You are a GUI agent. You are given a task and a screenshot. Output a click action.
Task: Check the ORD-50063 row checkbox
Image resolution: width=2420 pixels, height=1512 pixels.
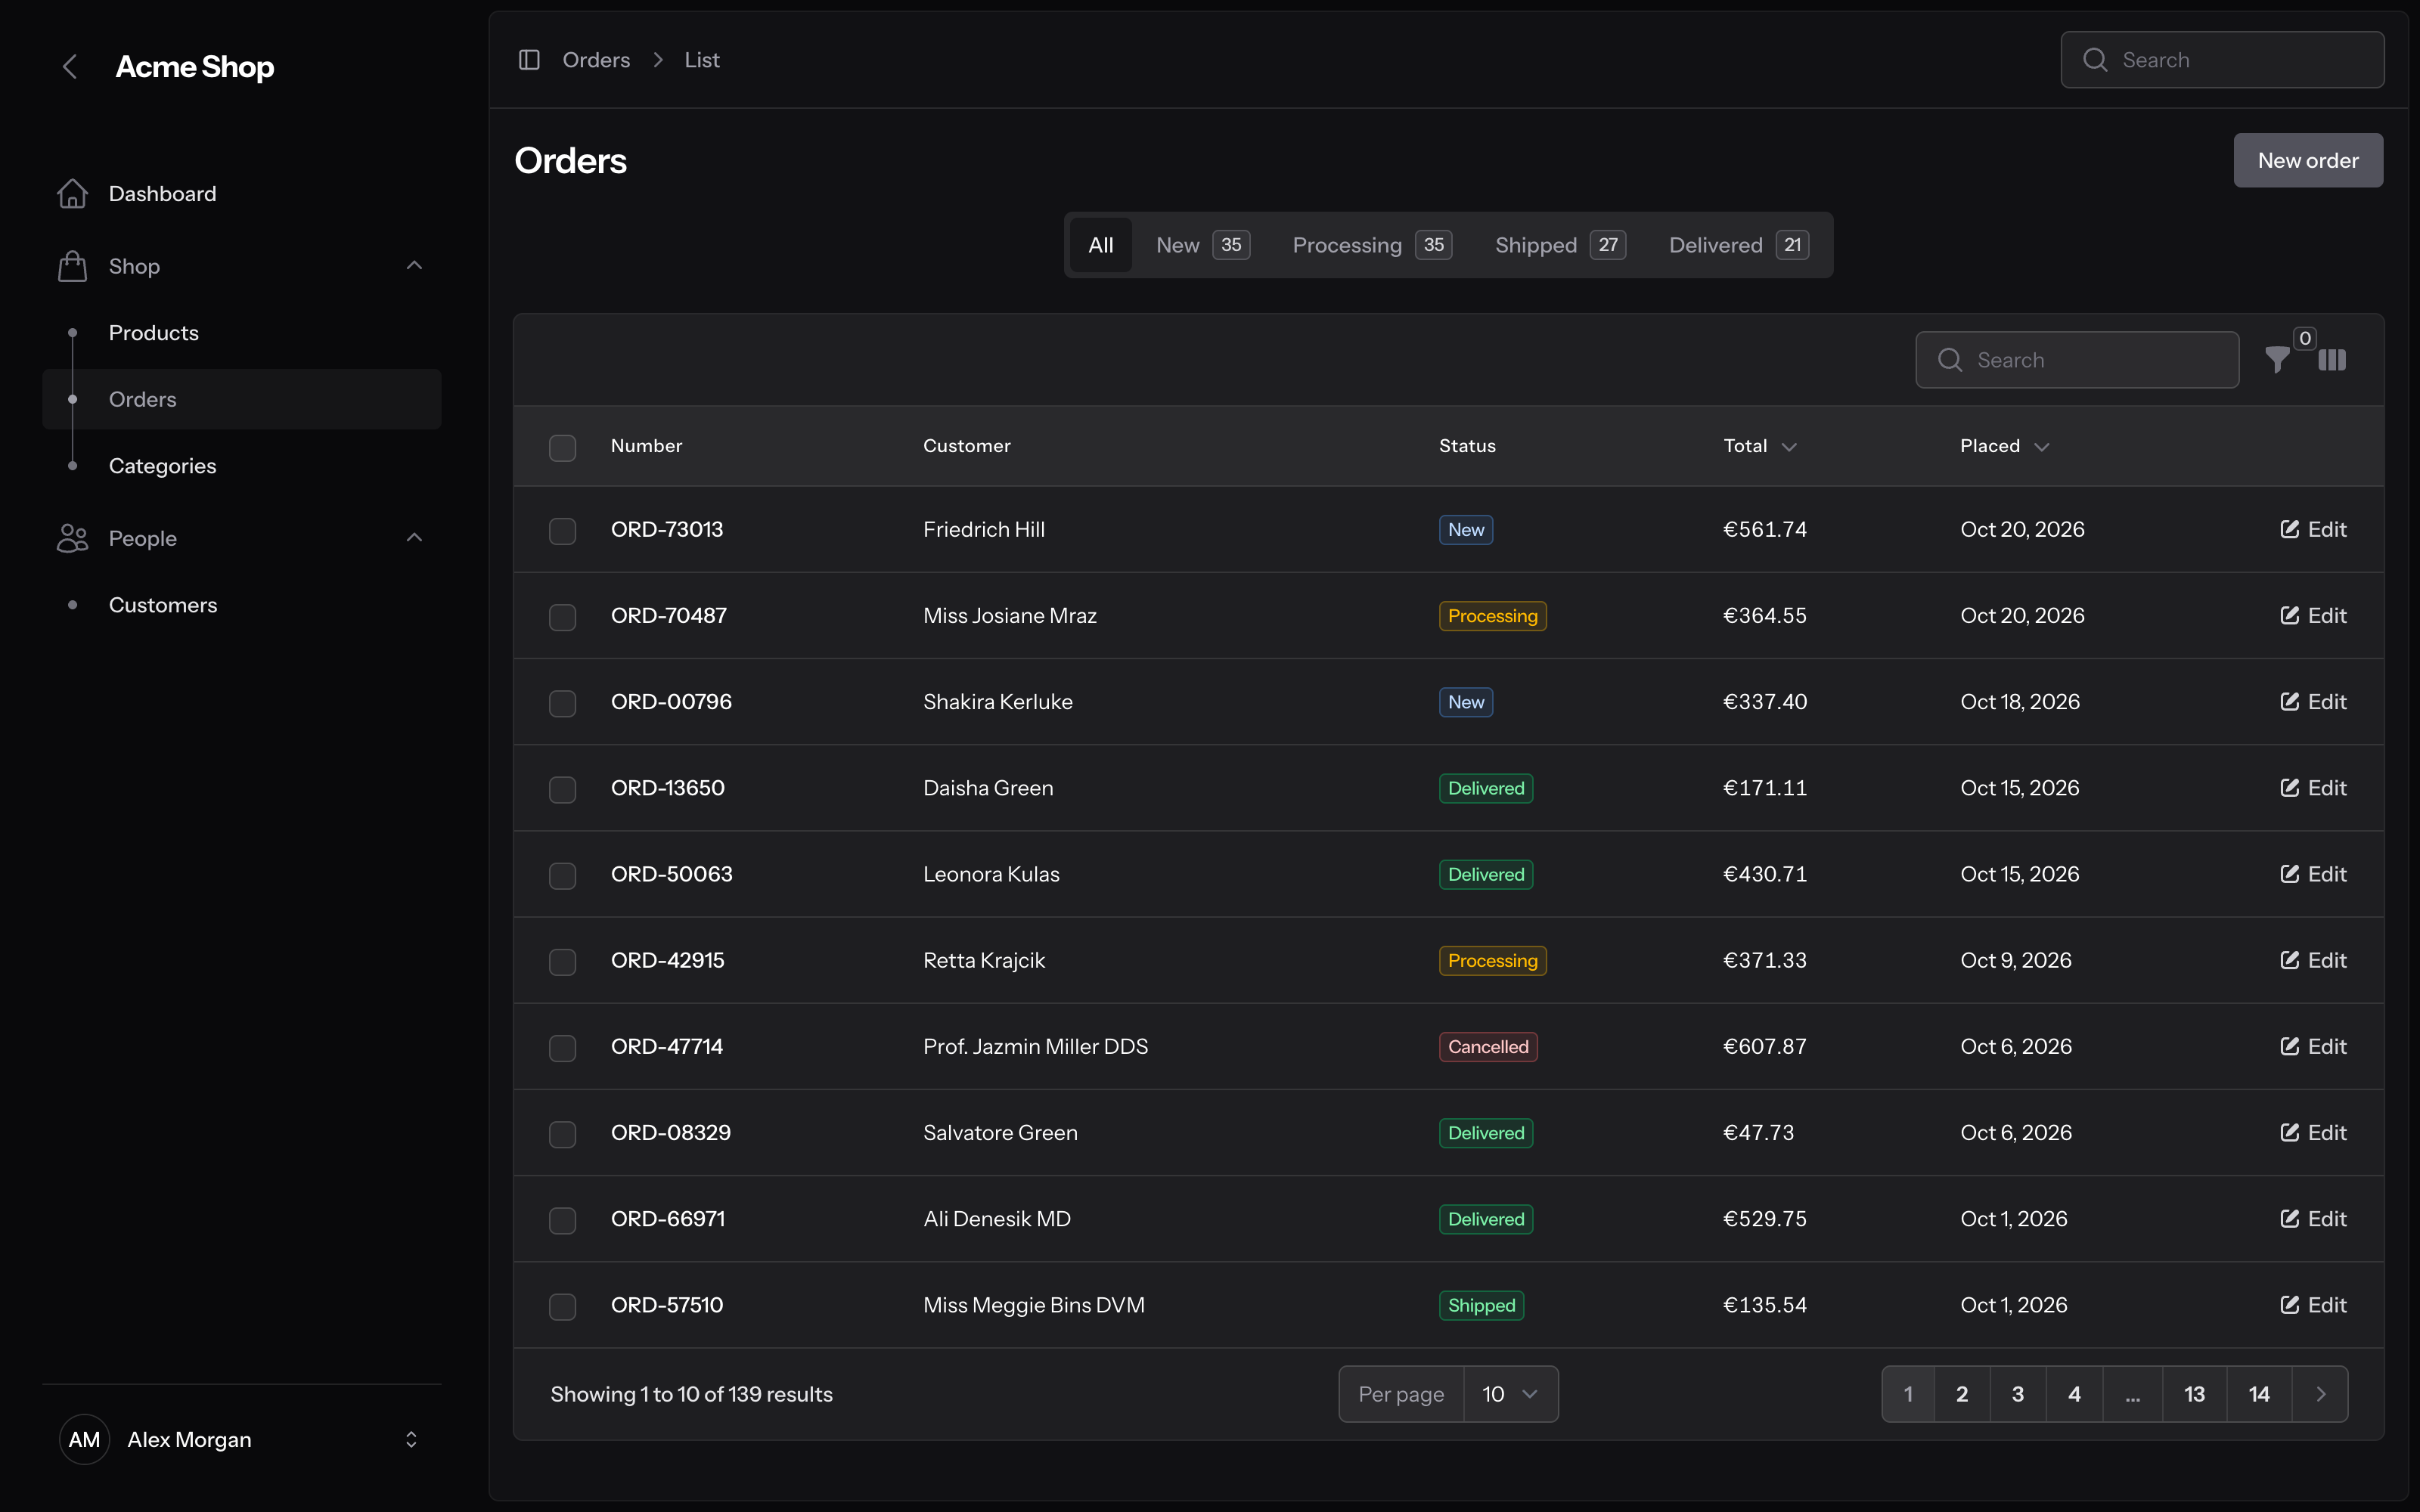[x=563, y=875]
